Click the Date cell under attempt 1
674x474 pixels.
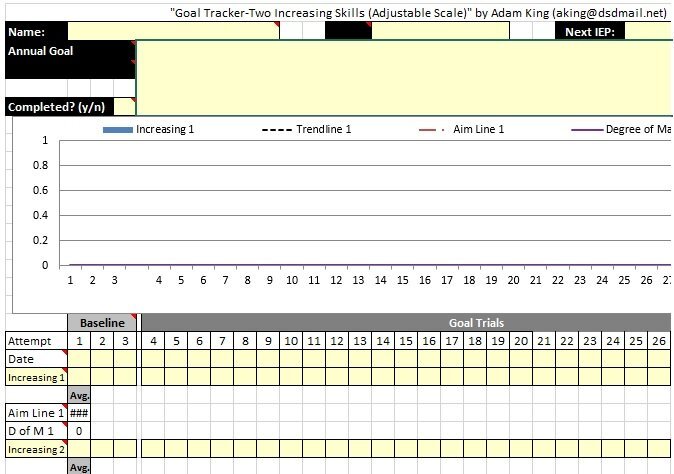pyautogui.click(x=79, y=359)
